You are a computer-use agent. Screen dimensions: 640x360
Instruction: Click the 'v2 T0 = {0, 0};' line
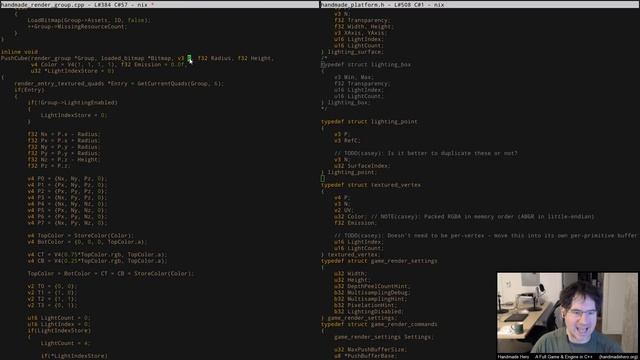coord(52,286)
